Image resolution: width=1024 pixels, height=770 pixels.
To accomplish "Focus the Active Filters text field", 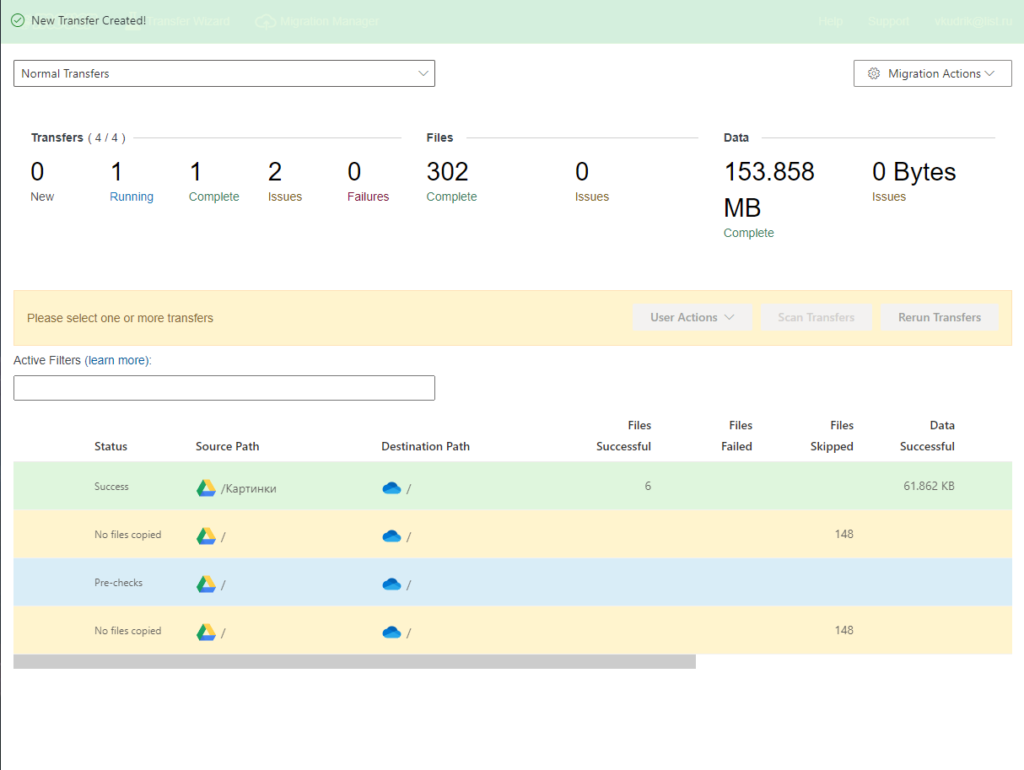I will pyautogui.click(x=224, y=388).
